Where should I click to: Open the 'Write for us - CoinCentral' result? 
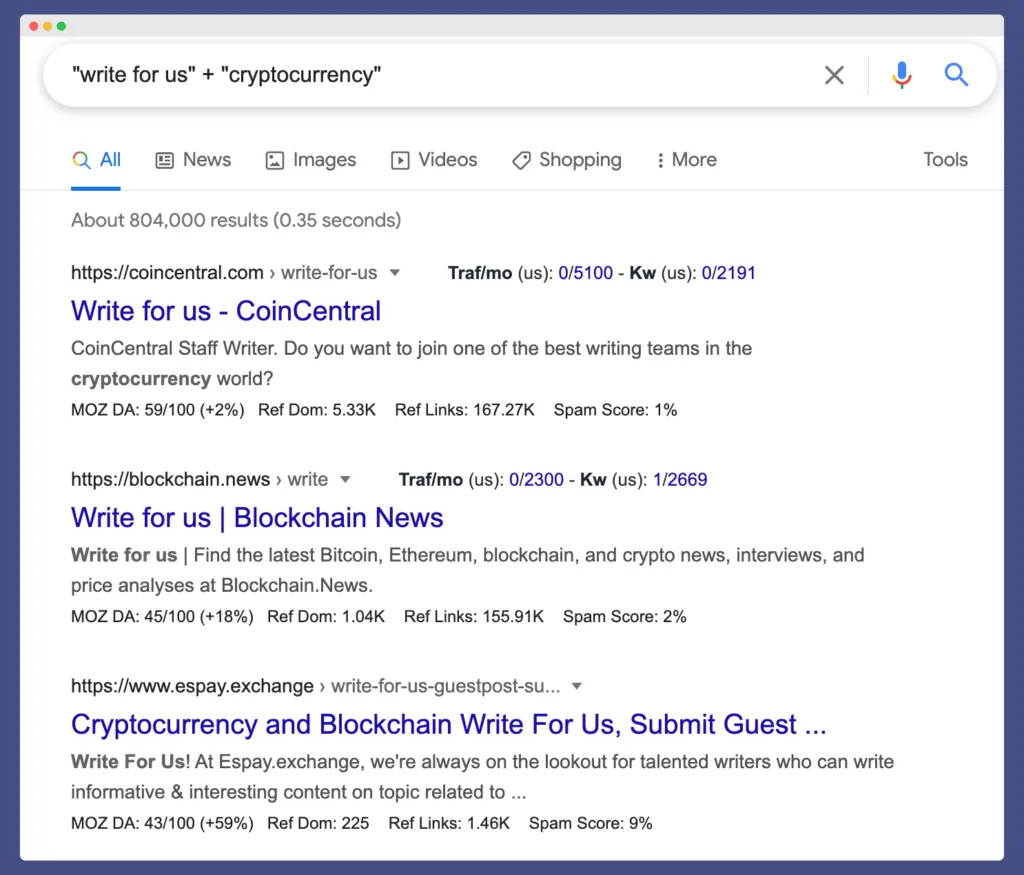coord(225,311)
